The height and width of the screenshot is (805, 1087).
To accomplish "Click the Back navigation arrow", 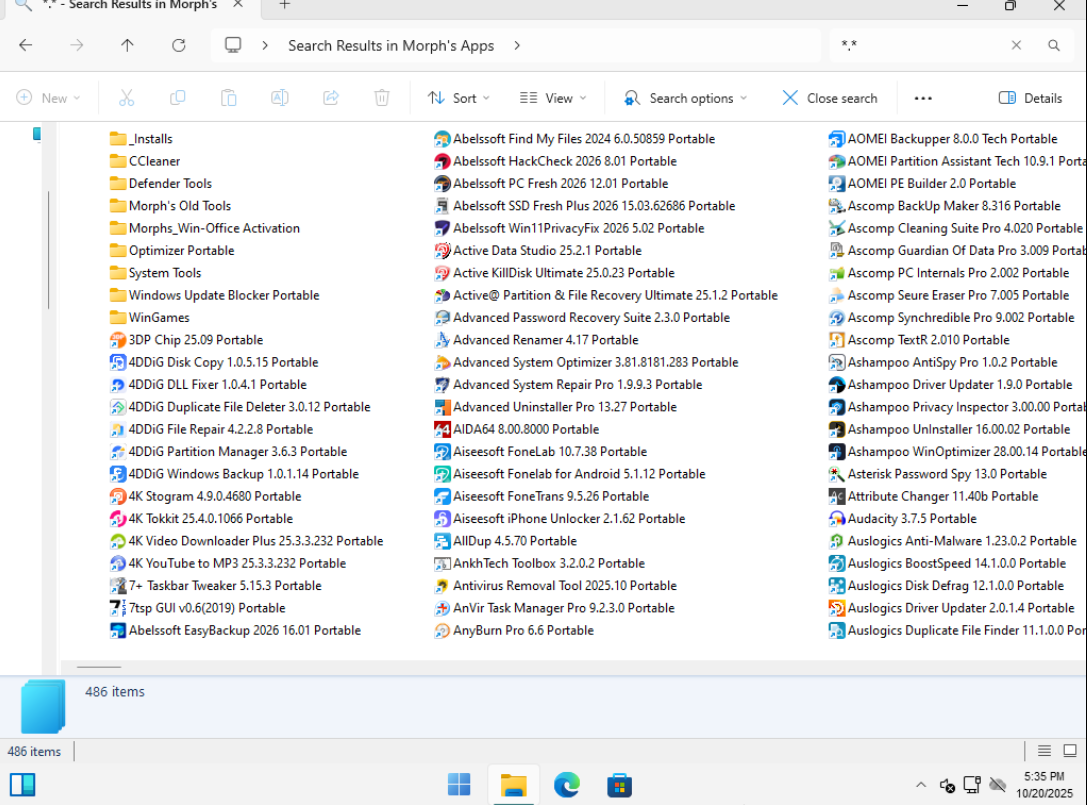I will point(26,45).
